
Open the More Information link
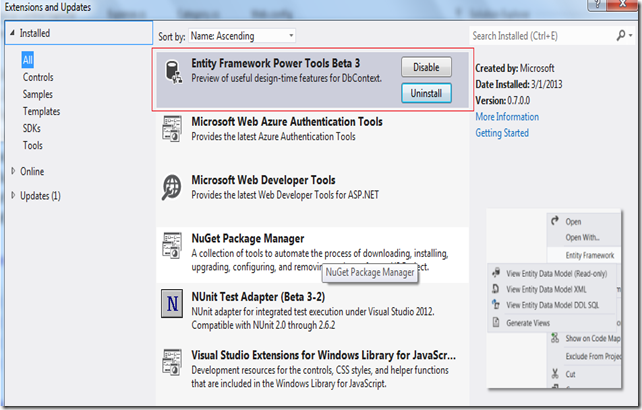pyautogui.click(x=507, y=117)
